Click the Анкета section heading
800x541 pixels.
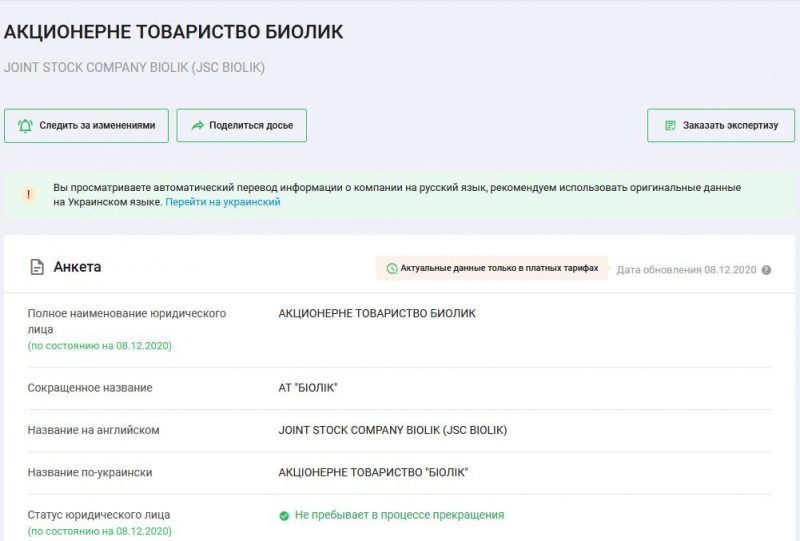pos(77,267)
